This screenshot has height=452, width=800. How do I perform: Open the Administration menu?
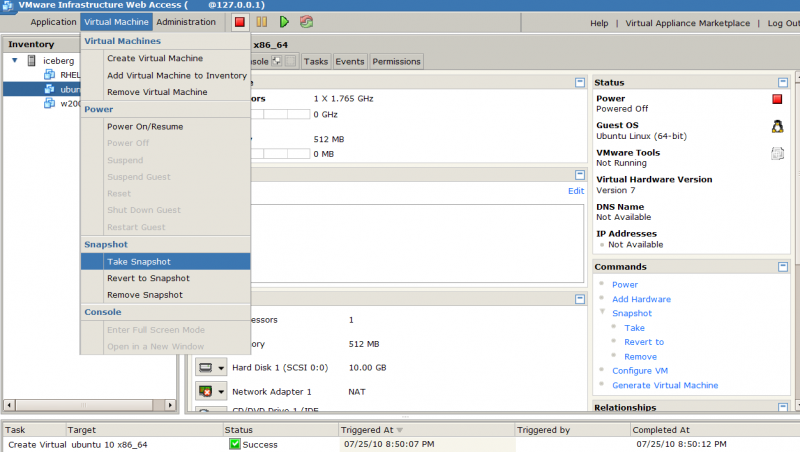(x=186, y=22)
